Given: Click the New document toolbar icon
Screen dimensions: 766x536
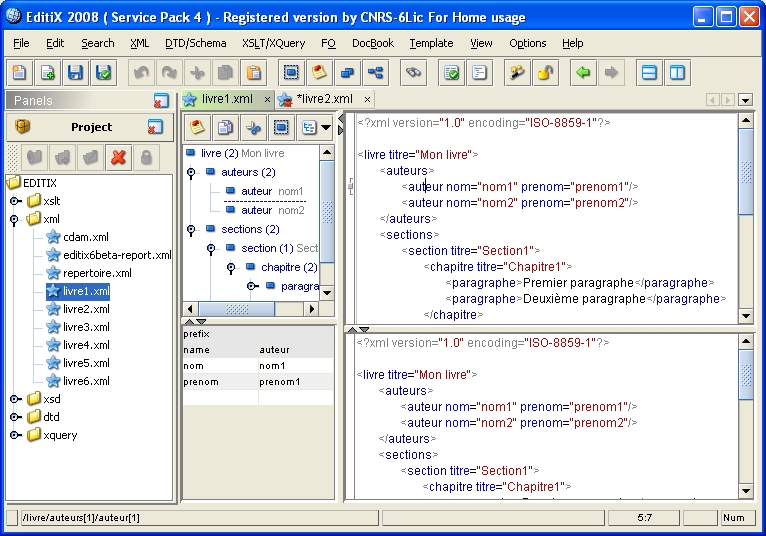Looking at the screenshot, I should pos(19,73).
